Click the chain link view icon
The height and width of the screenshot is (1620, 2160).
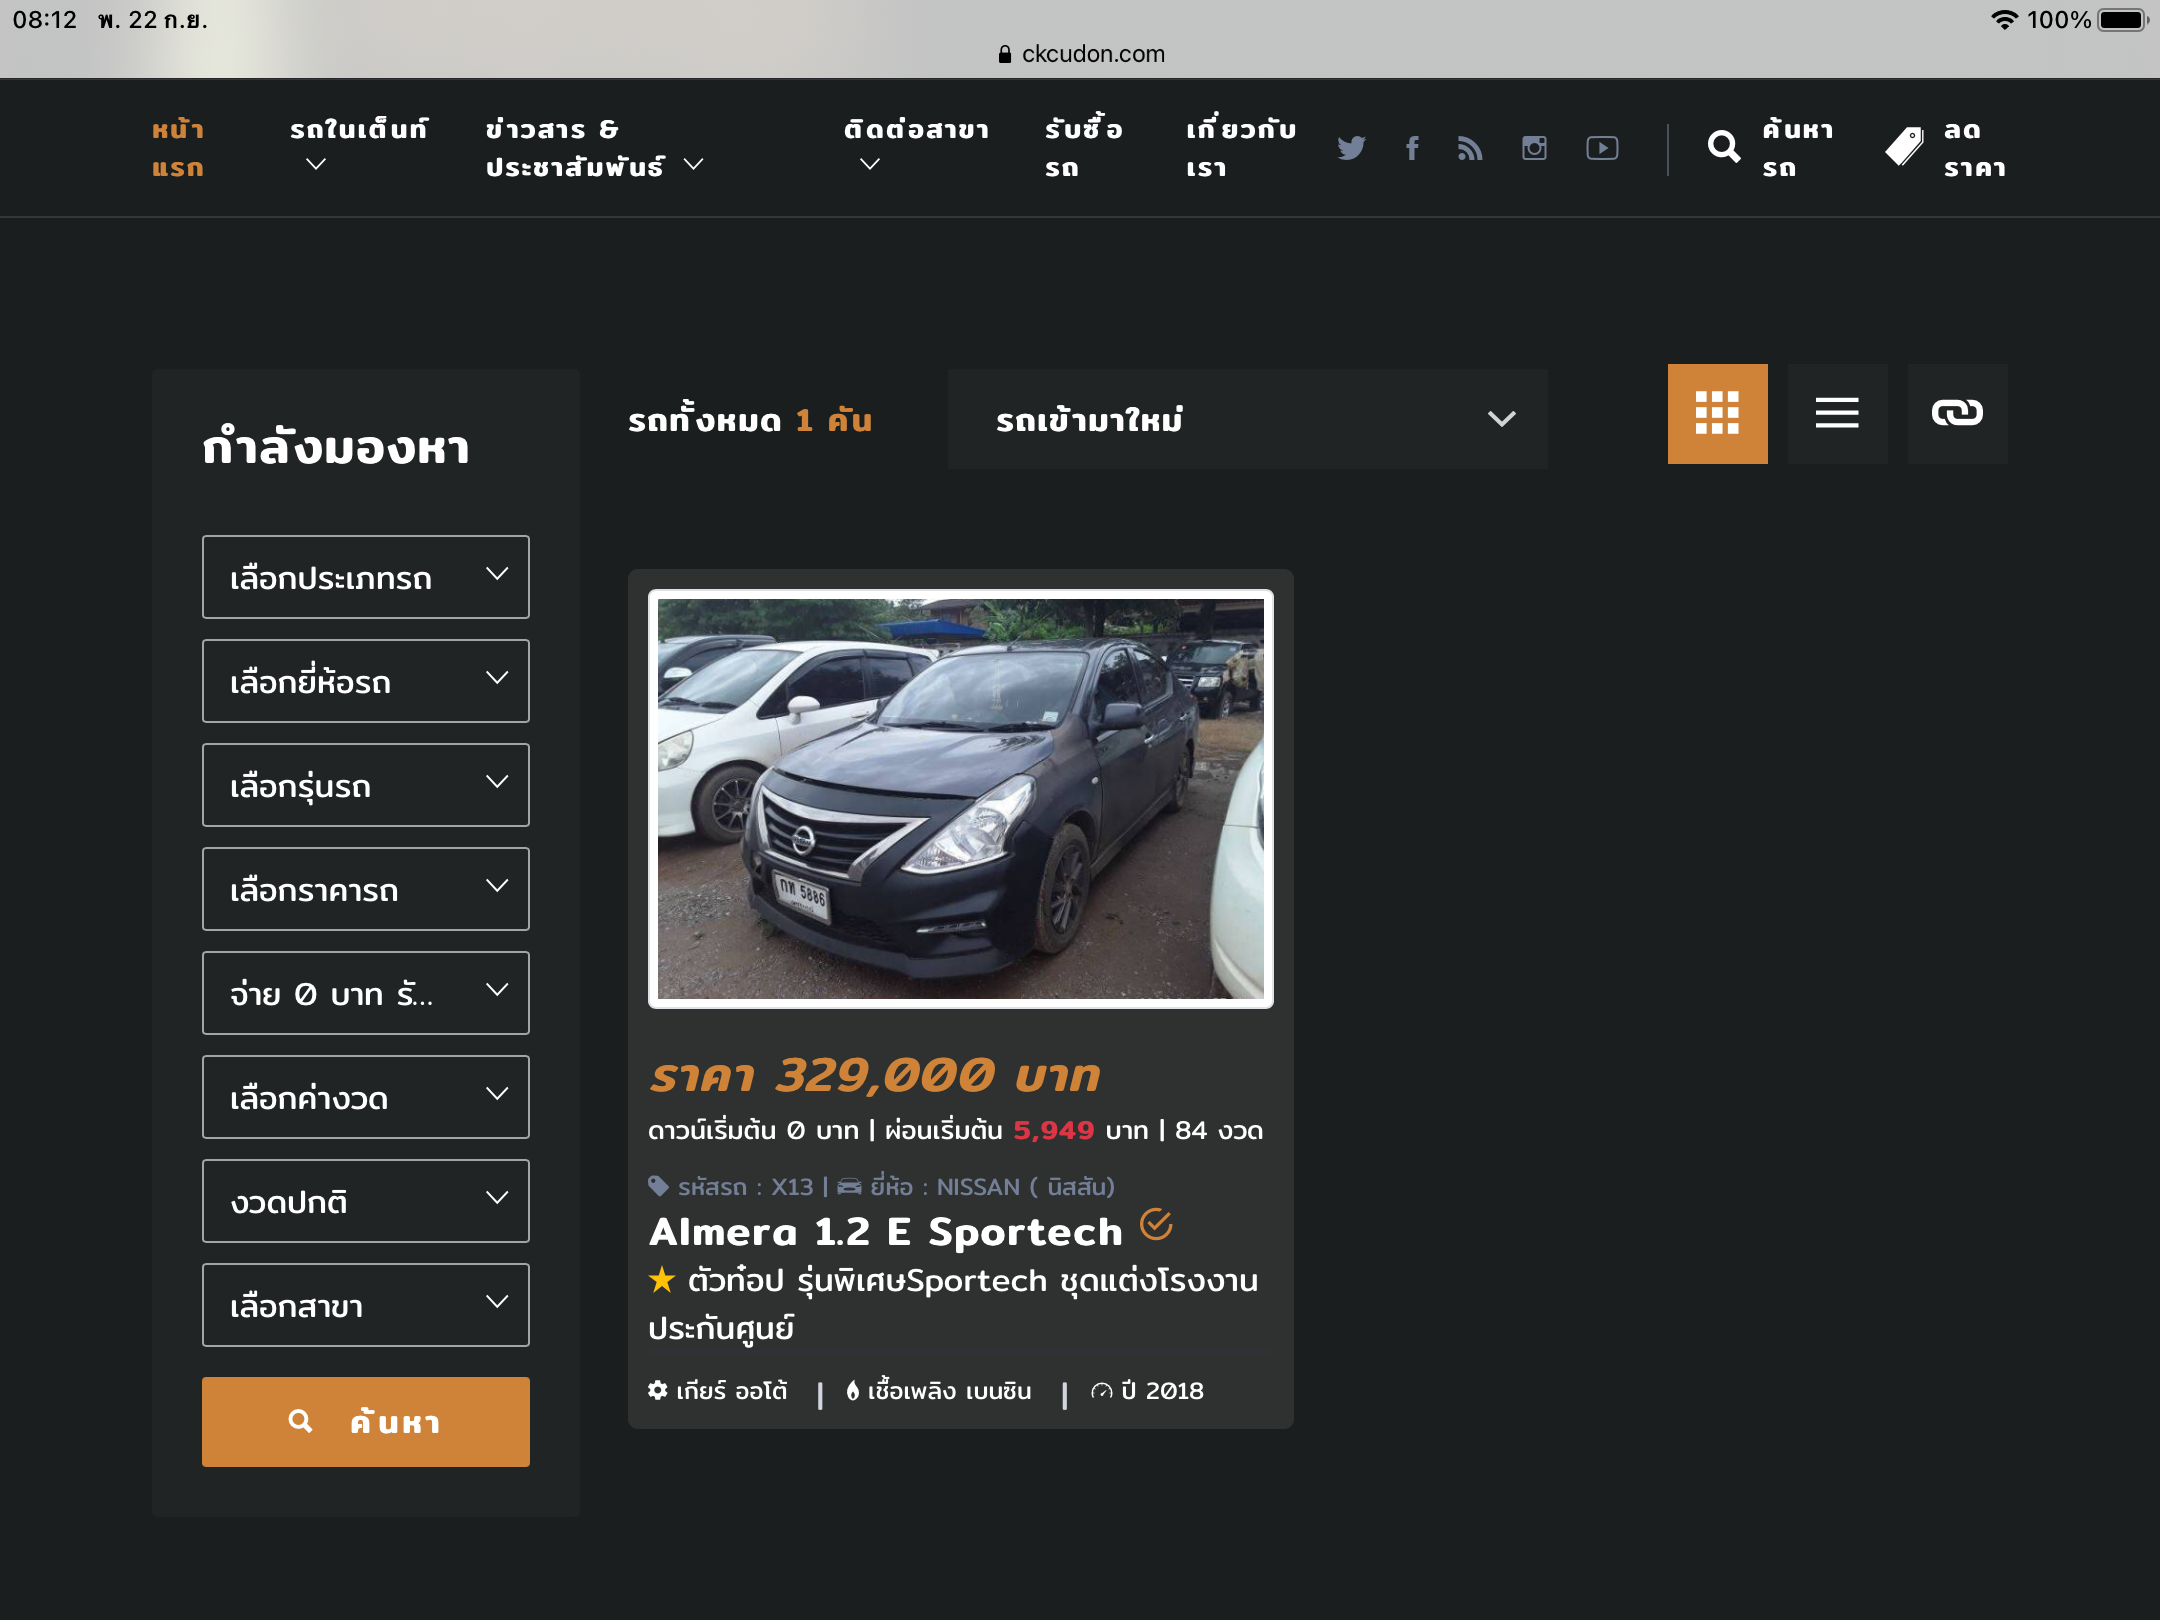coord(1957,413)
